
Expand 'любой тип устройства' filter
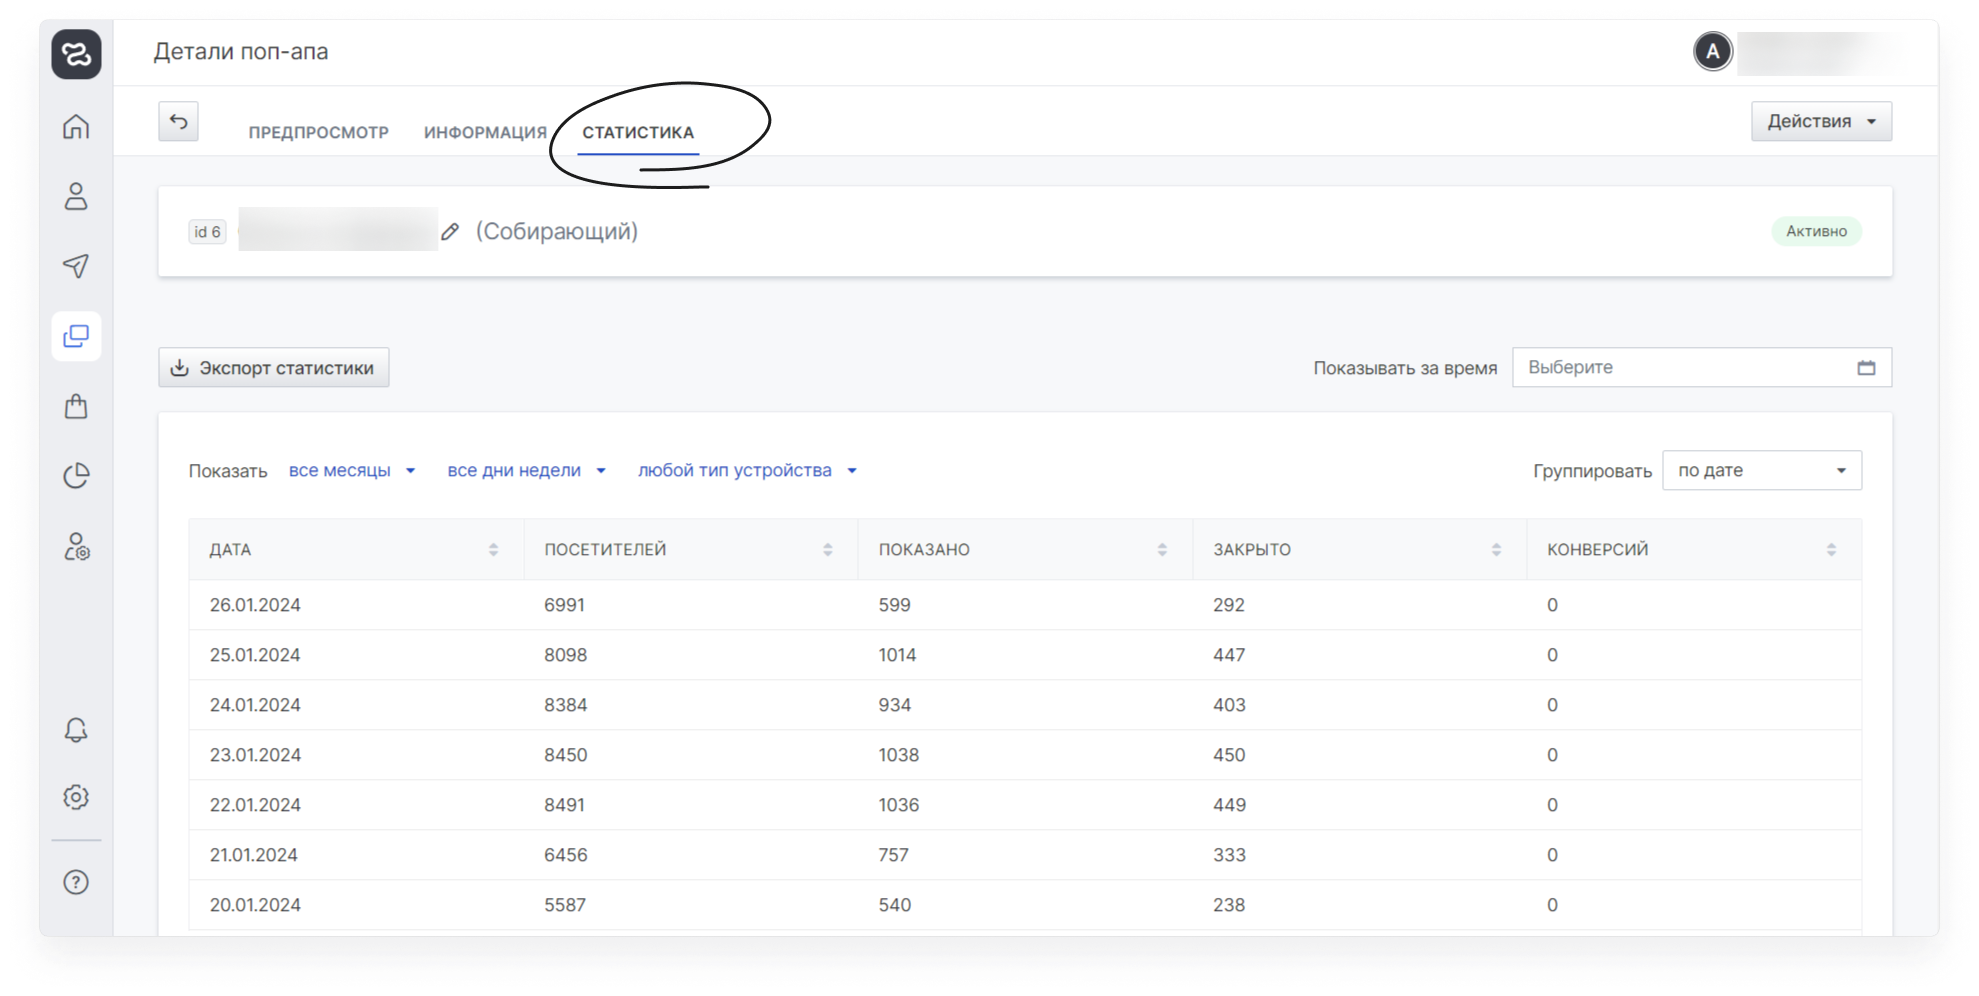747,470
